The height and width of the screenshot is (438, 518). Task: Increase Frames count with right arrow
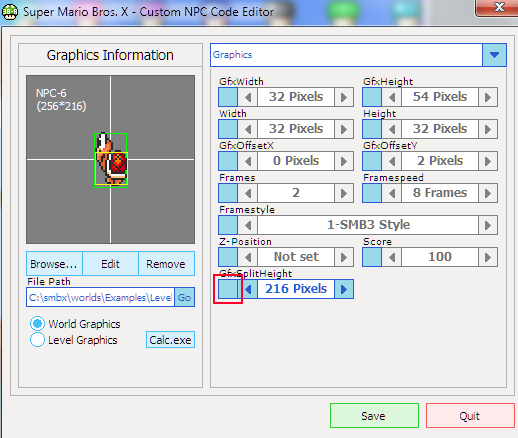click(x=344, y=193)
